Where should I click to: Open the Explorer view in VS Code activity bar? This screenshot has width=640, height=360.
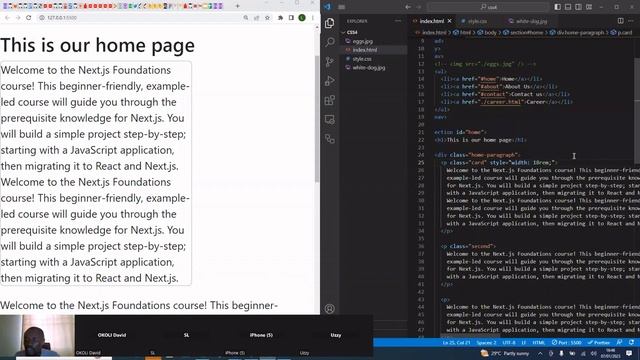click(x=330, y=23)
